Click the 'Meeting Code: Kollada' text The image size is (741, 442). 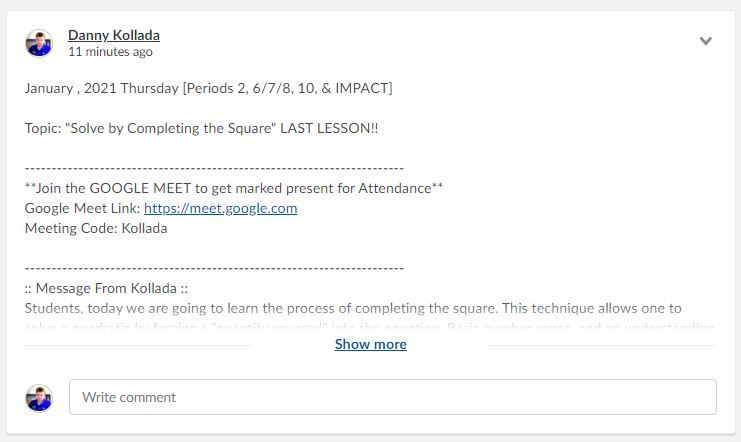coord(96,228)
